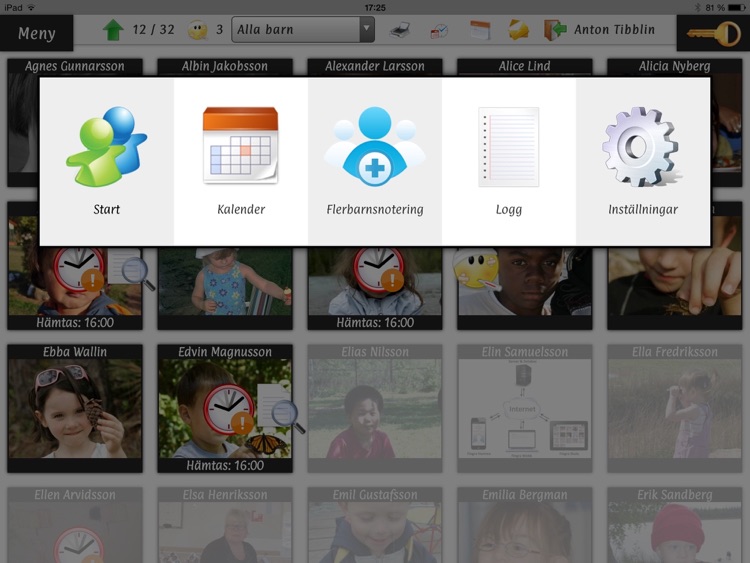Screen dimensions: 750x563
Task: Click the green up arrow icon
Action: coord(113,30)
